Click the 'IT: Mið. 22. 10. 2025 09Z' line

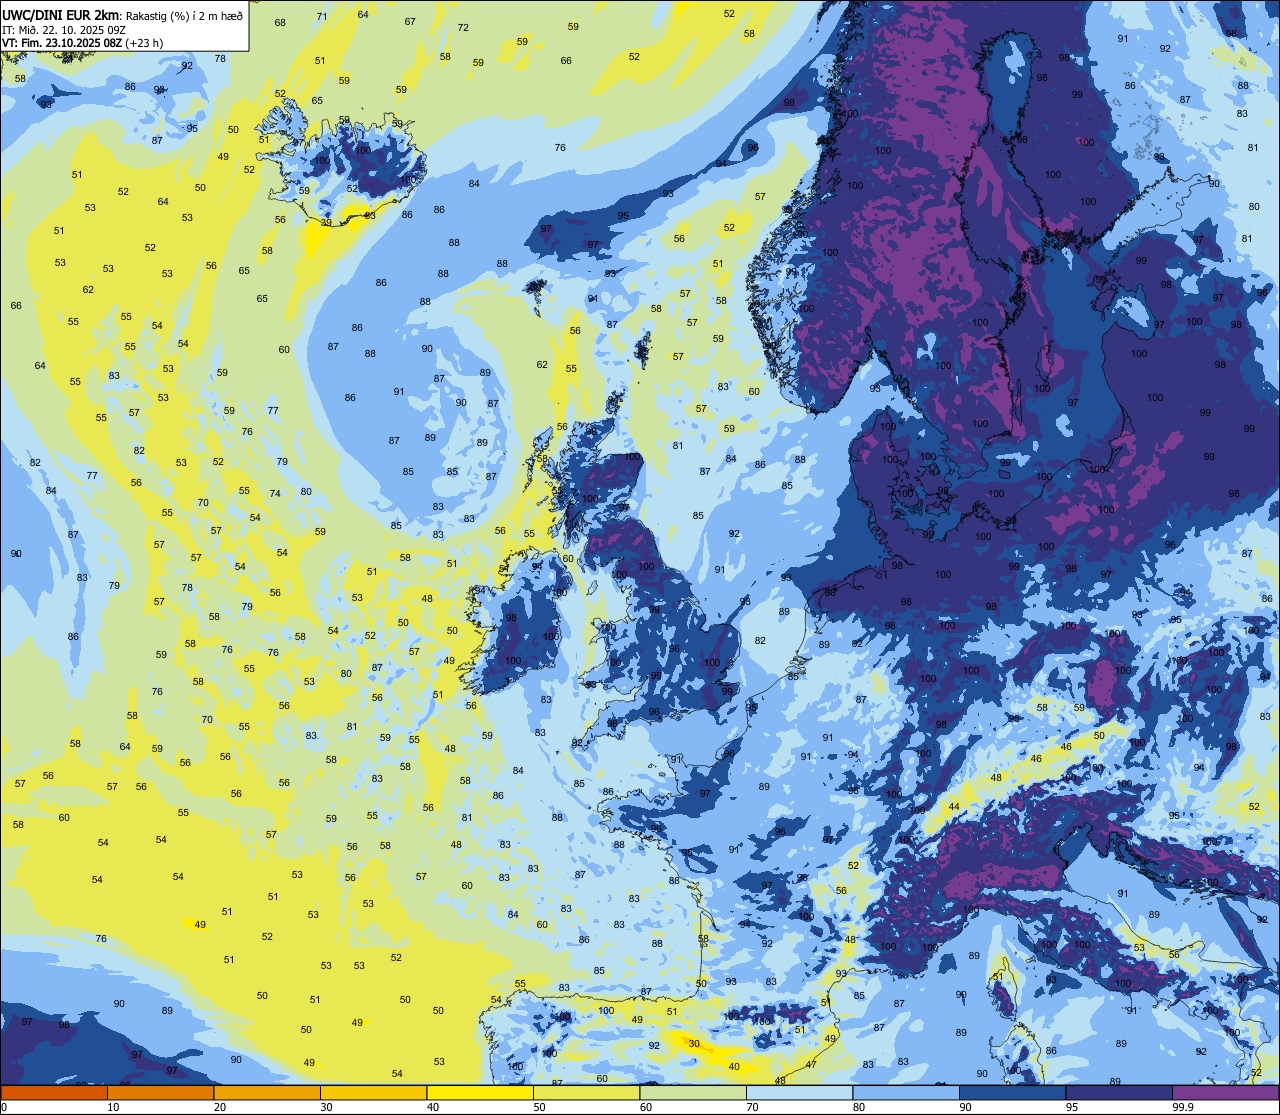64,30
